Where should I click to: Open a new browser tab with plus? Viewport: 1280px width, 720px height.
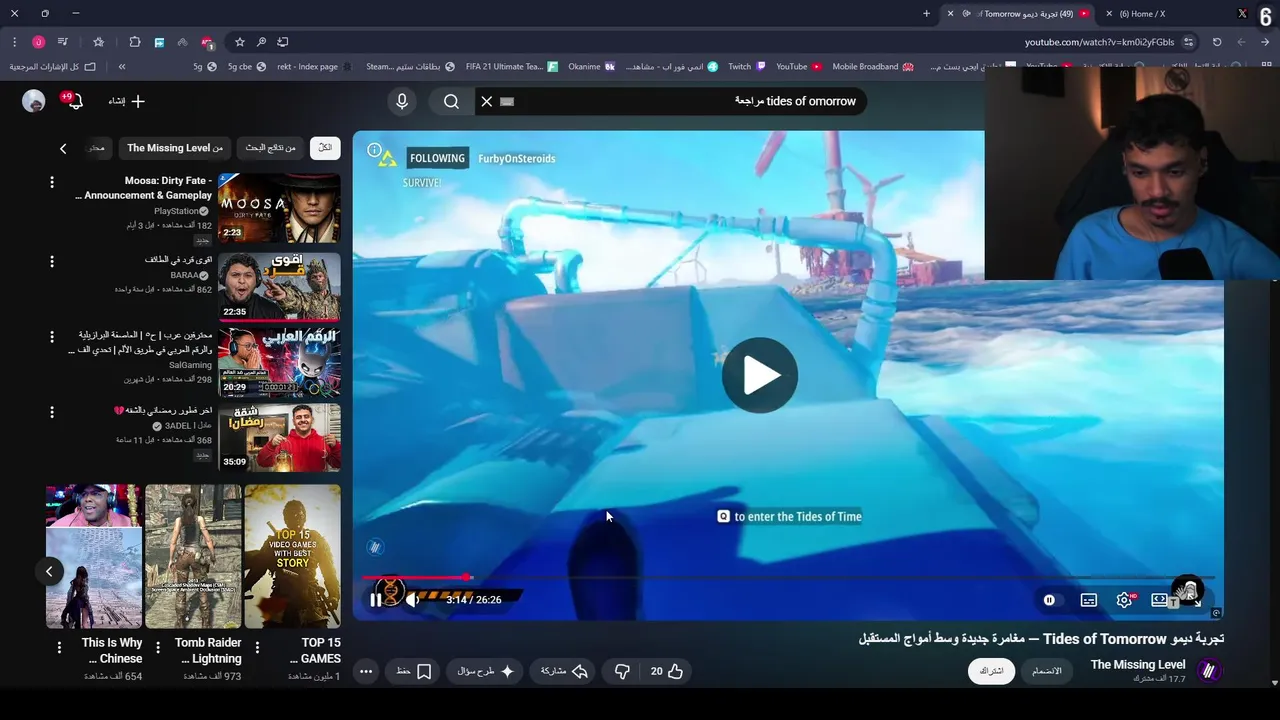926,14
